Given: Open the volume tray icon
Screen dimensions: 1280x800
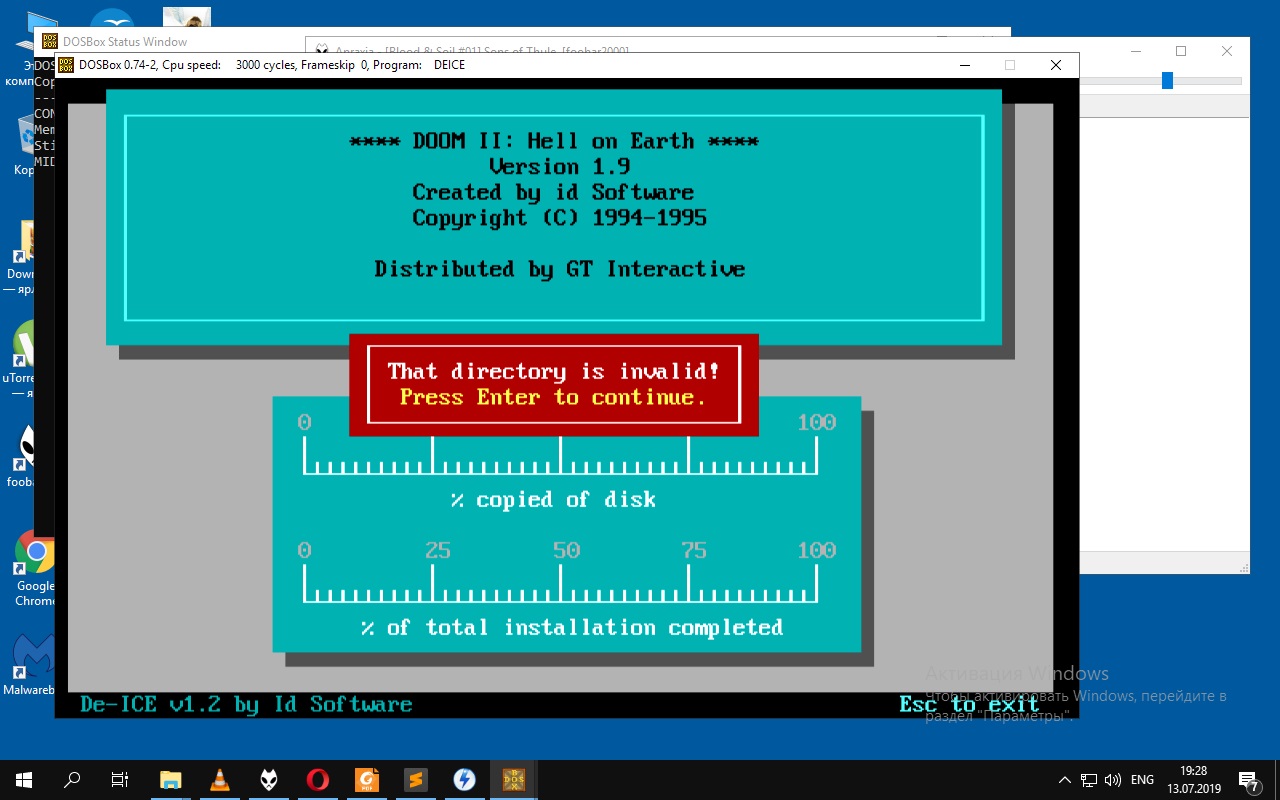Looking at the screenshot, I should coord(1112,780).
